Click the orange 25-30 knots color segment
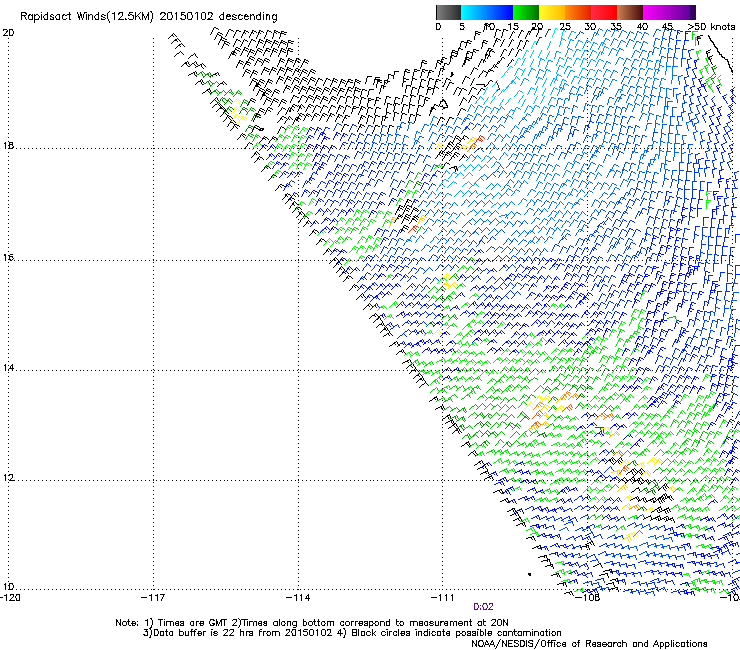This screenshot has height=650, width=740. pos(578,12)
